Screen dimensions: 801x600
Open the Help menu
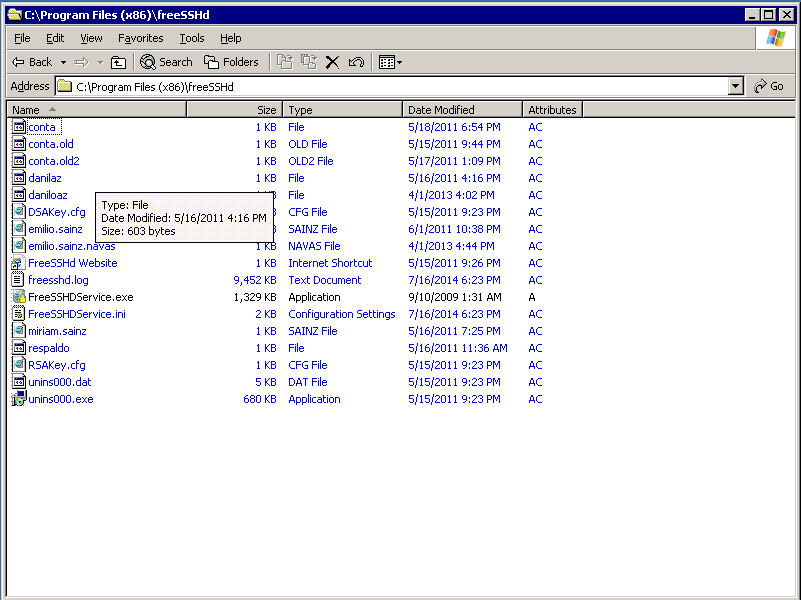tap(230, 38)
